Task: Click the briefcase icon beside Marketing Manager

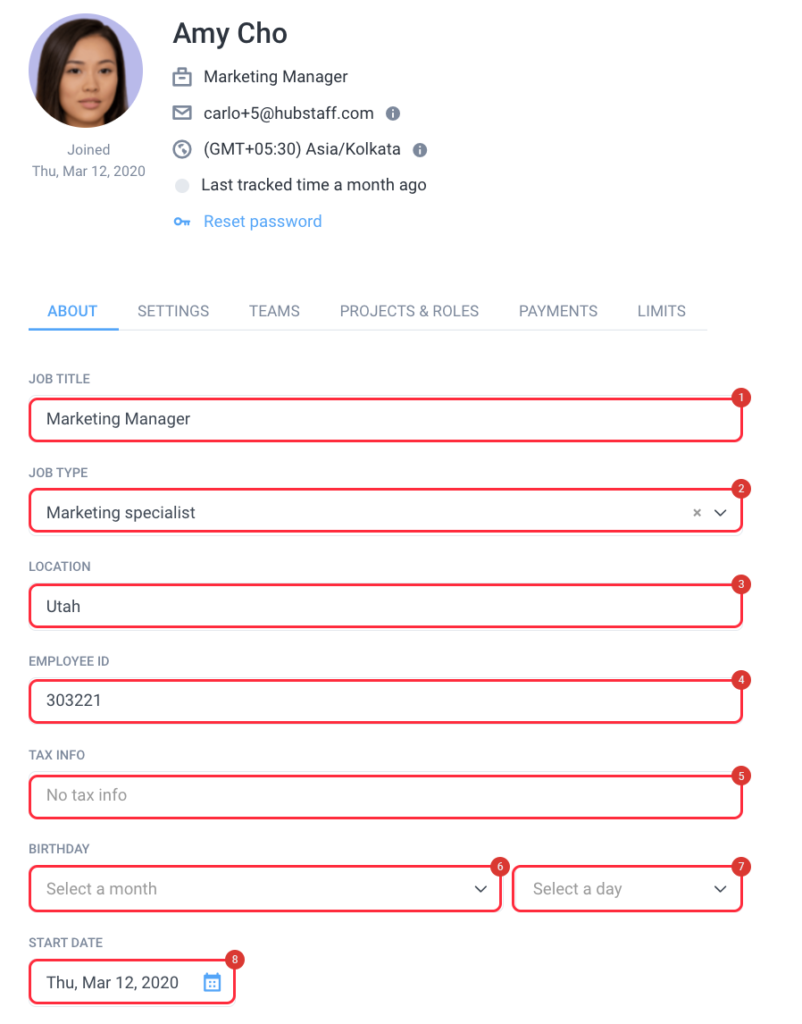Action: pyautogui.click(x=182, y=76)
